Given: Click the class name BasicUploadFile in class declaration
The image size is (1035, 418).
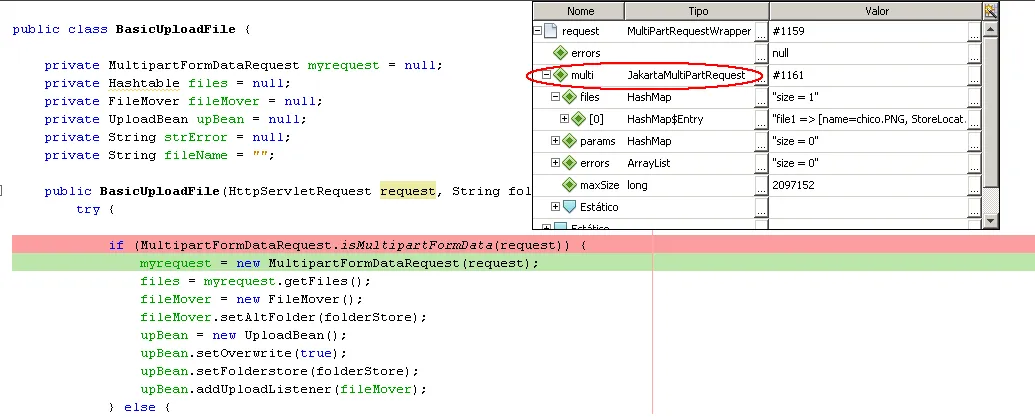Looking at the screenshot, I should click(x=176, y=30).
